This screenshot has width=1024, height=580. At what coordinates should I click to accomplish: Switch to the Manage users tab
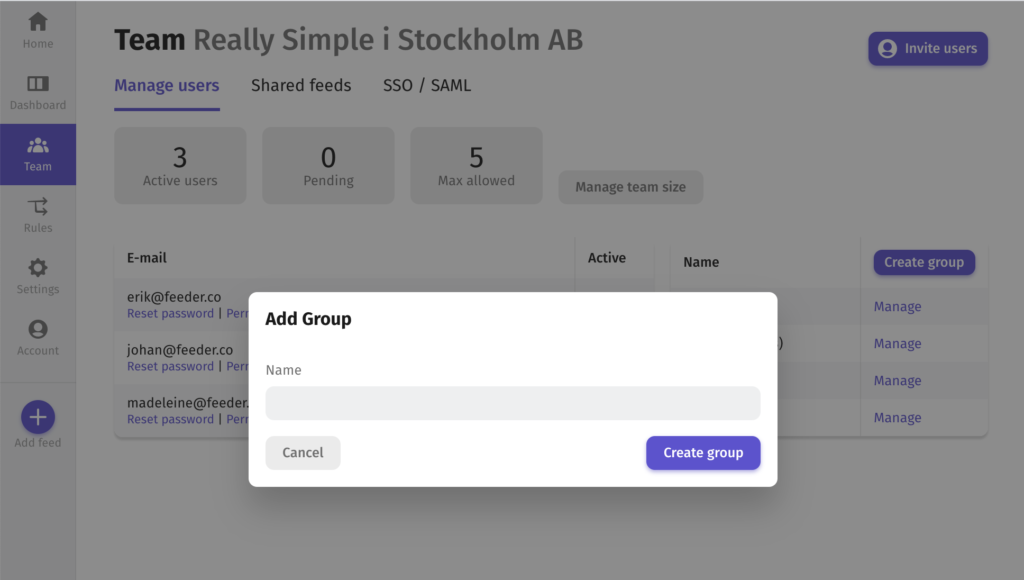point(167,86)
